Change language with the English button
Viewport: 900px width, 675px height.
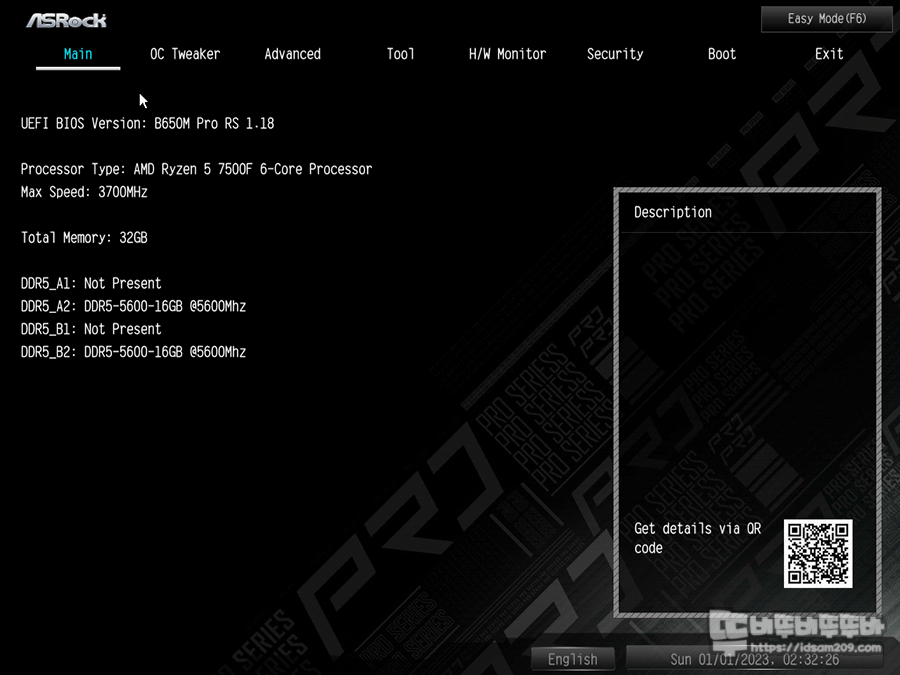tap(572, 660)
